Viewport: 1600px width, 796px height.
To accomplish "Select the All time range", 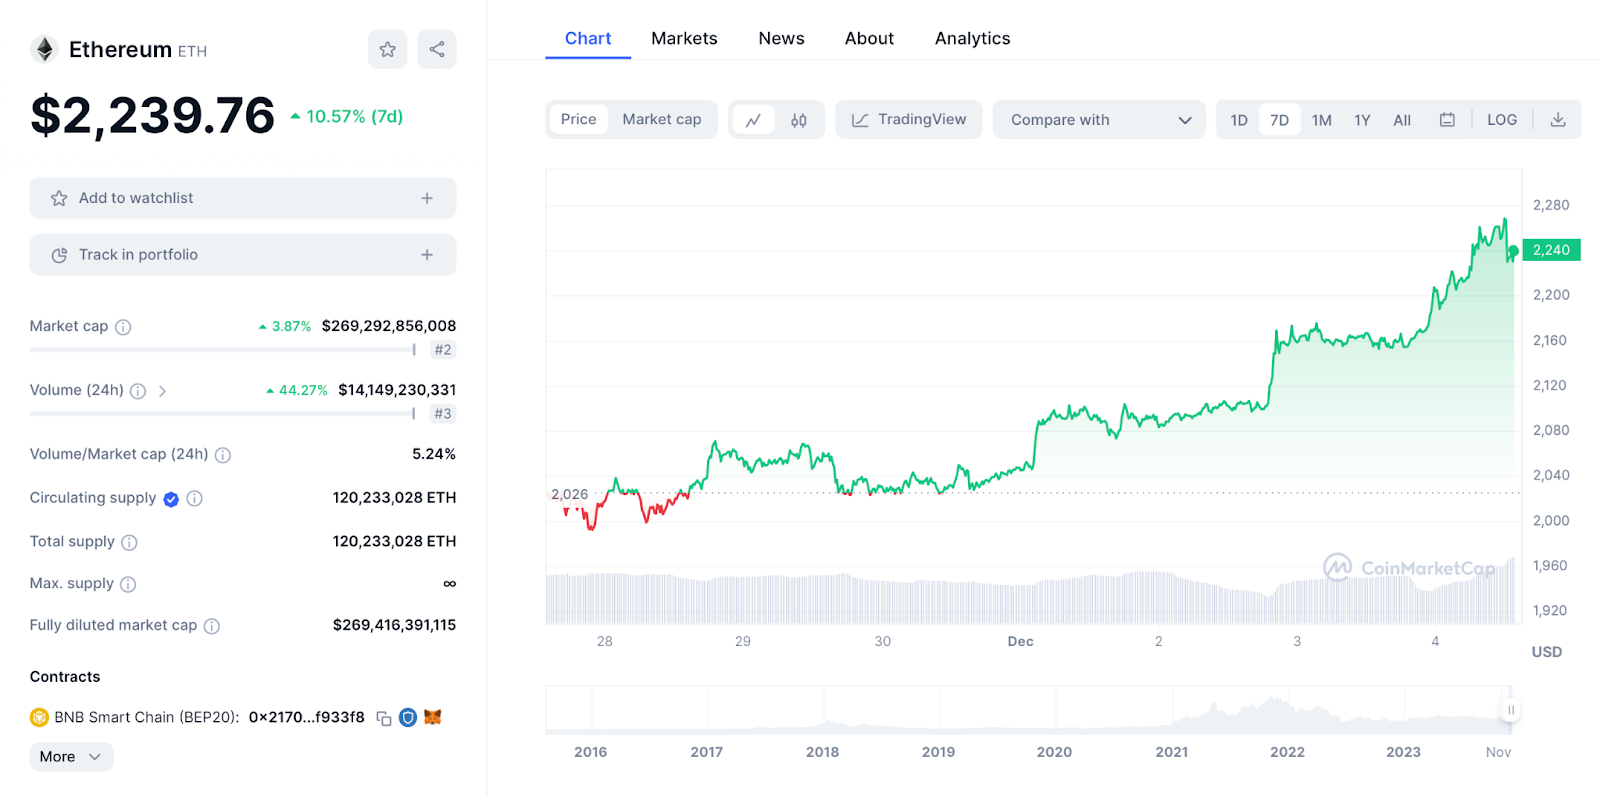I will tap(1402, 120).
